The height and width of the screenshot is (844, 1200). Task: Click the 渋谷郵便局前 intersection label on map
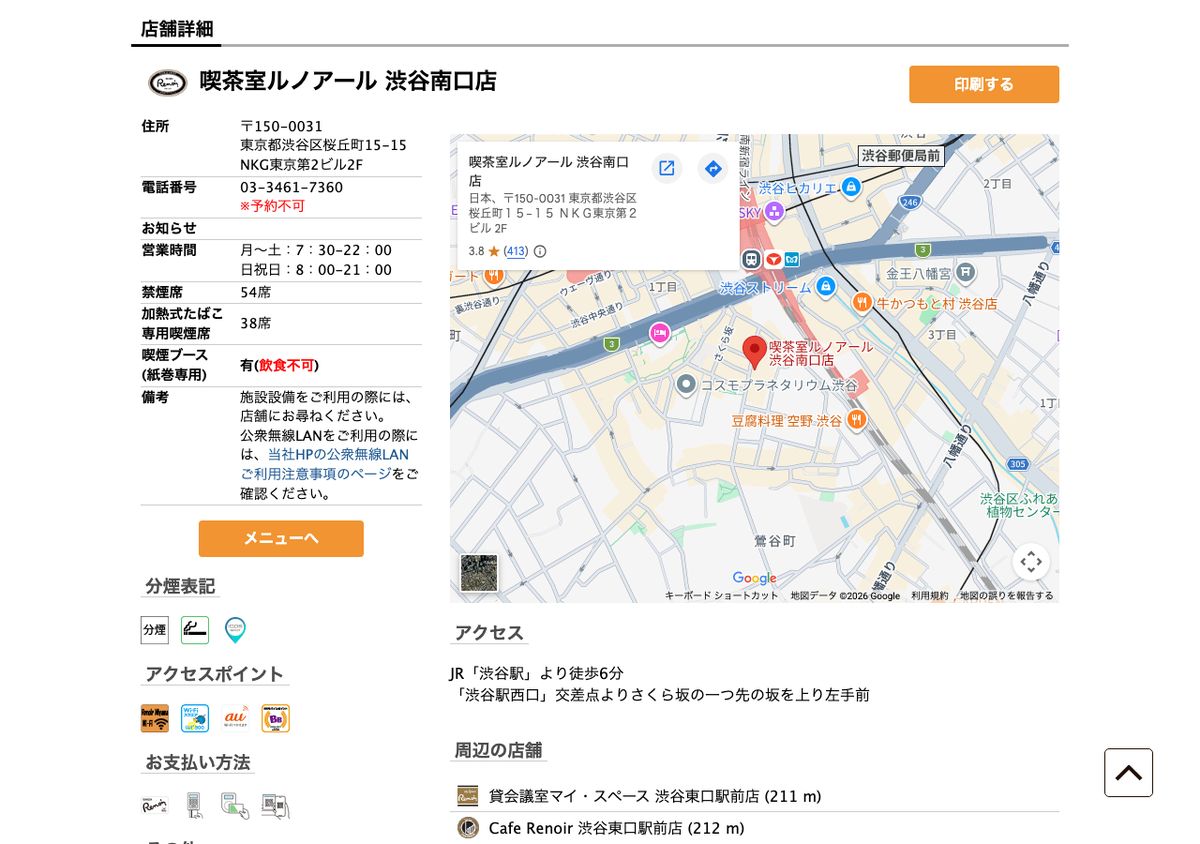point(901,156)
